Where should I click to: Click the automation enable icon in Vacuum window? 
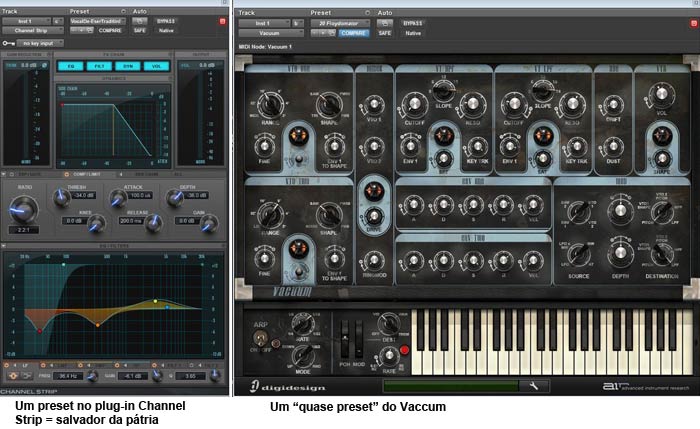click(385, 23)
